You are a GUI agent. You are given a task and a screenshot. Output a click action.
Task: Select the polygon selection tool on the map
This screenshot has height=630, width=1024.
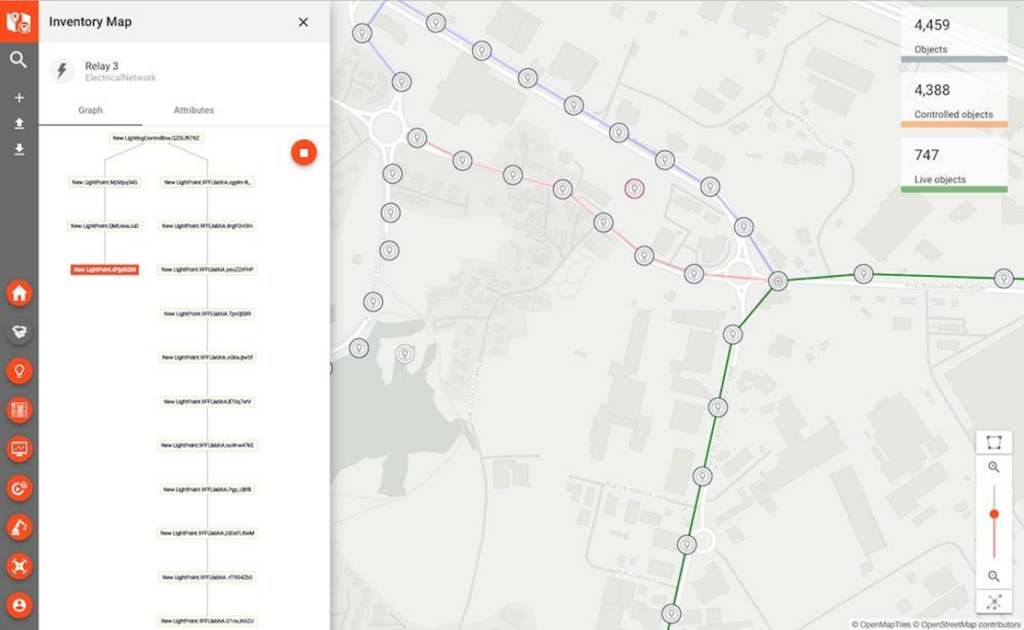point(995,441)
